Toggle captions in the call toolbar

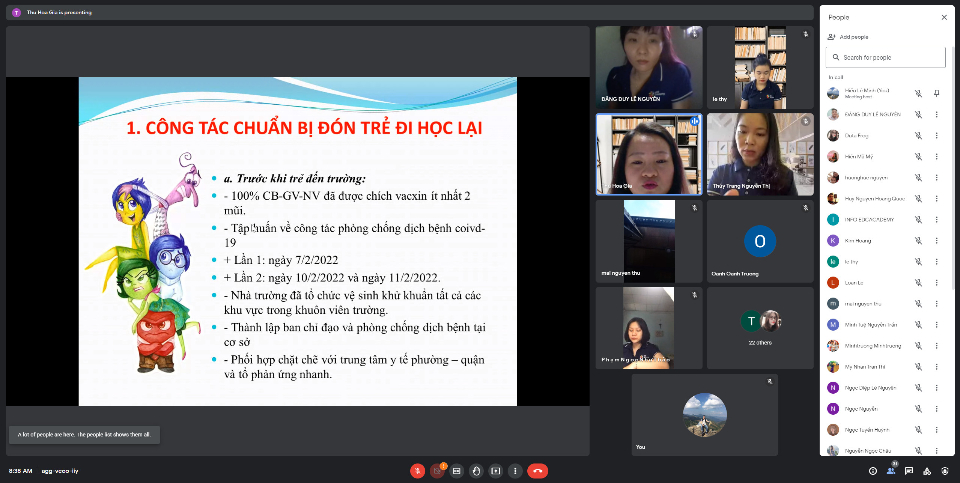tap(456, 470)
